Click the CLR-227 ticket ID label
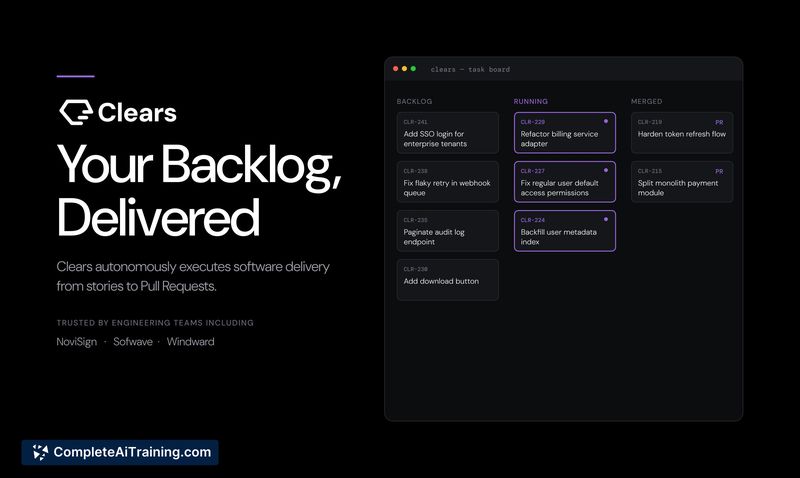 click(x=533, y=171)
